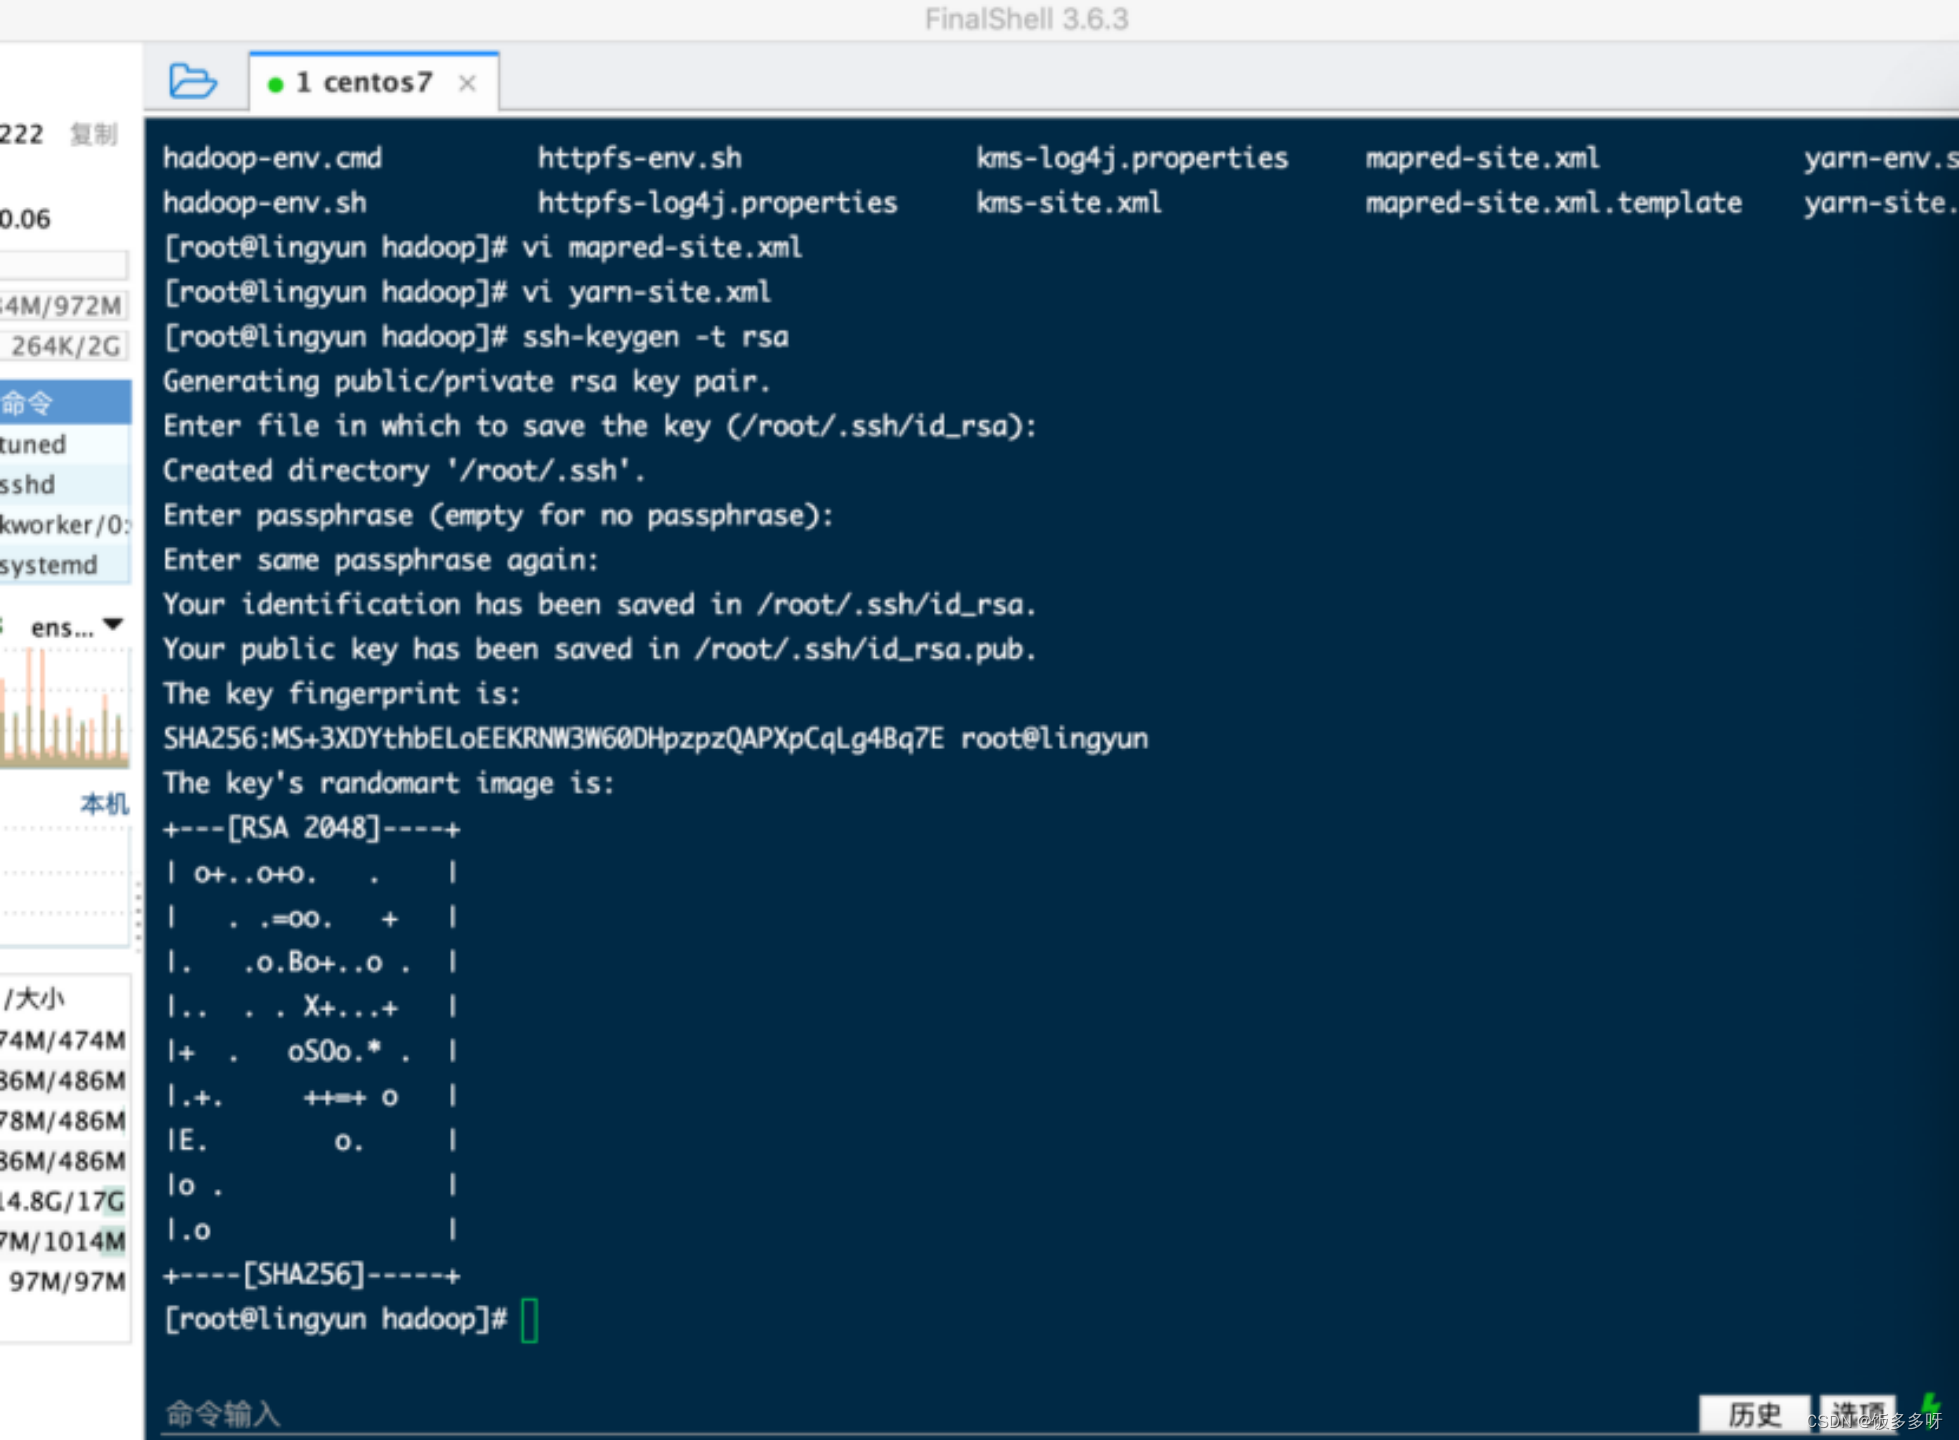Click the 选项 options button
1959x1440 pixels.
pos(1858,1414)
